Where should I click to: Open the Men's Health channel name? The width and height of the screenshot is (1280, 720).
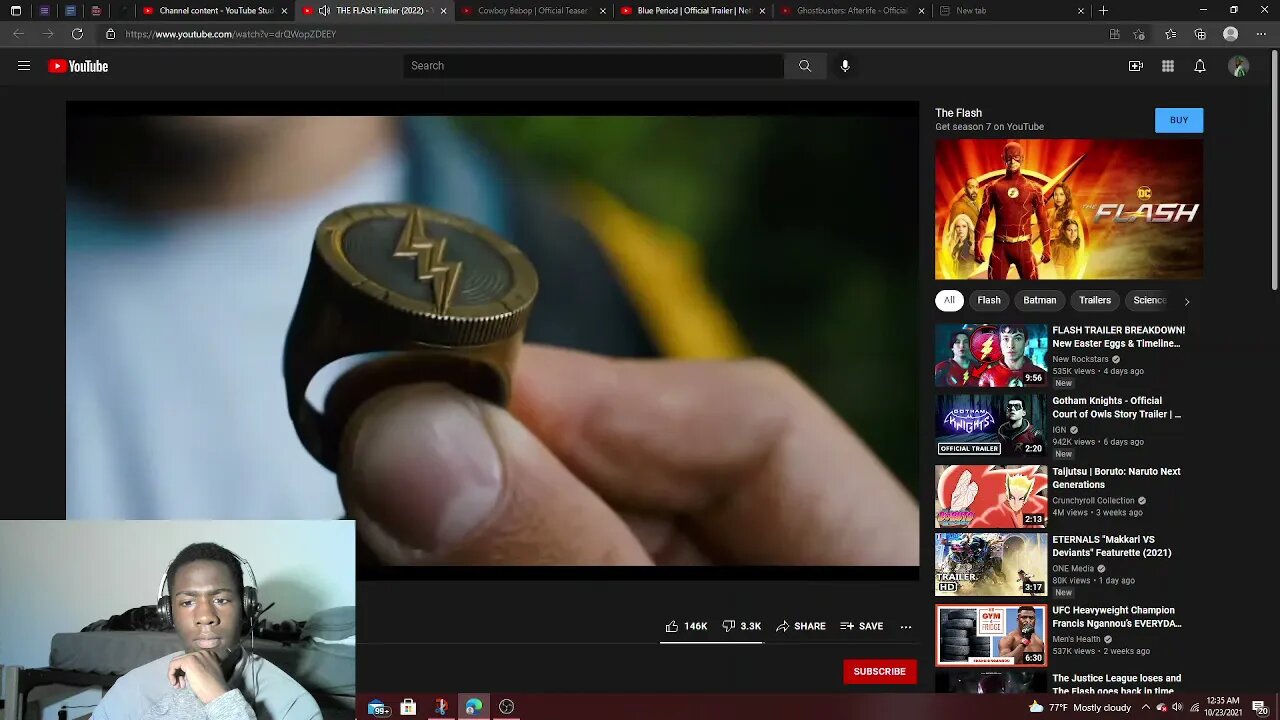pyautogui.click(x=1076, y=639)
